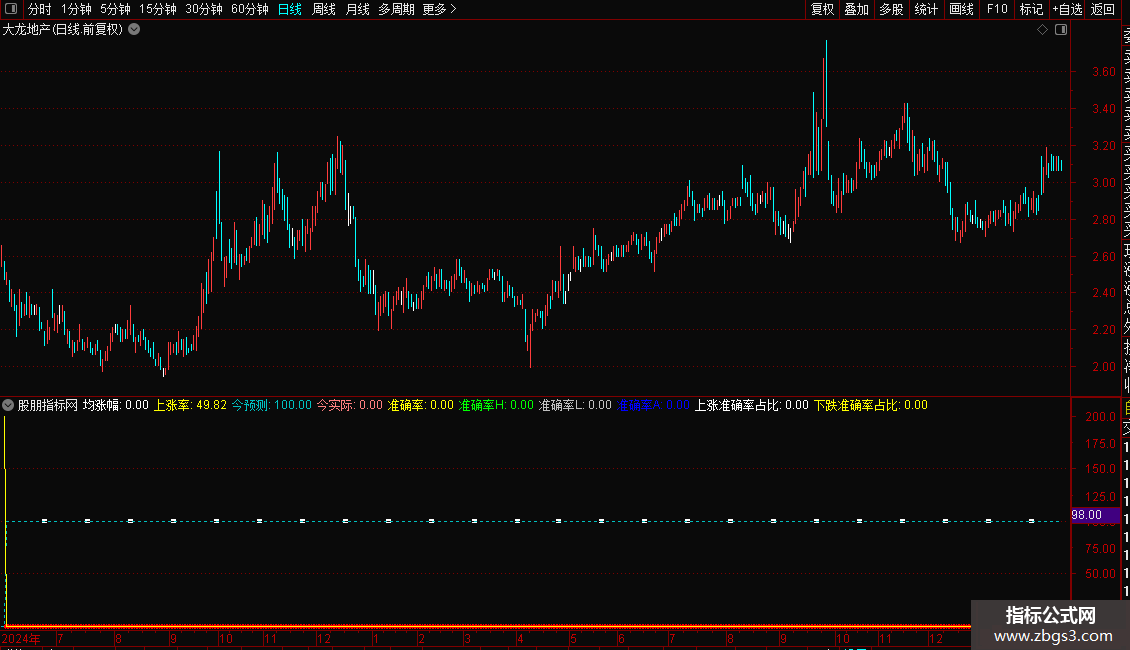
Task: Expand the 更多 periods menu
Action: [x=440, y=9]
